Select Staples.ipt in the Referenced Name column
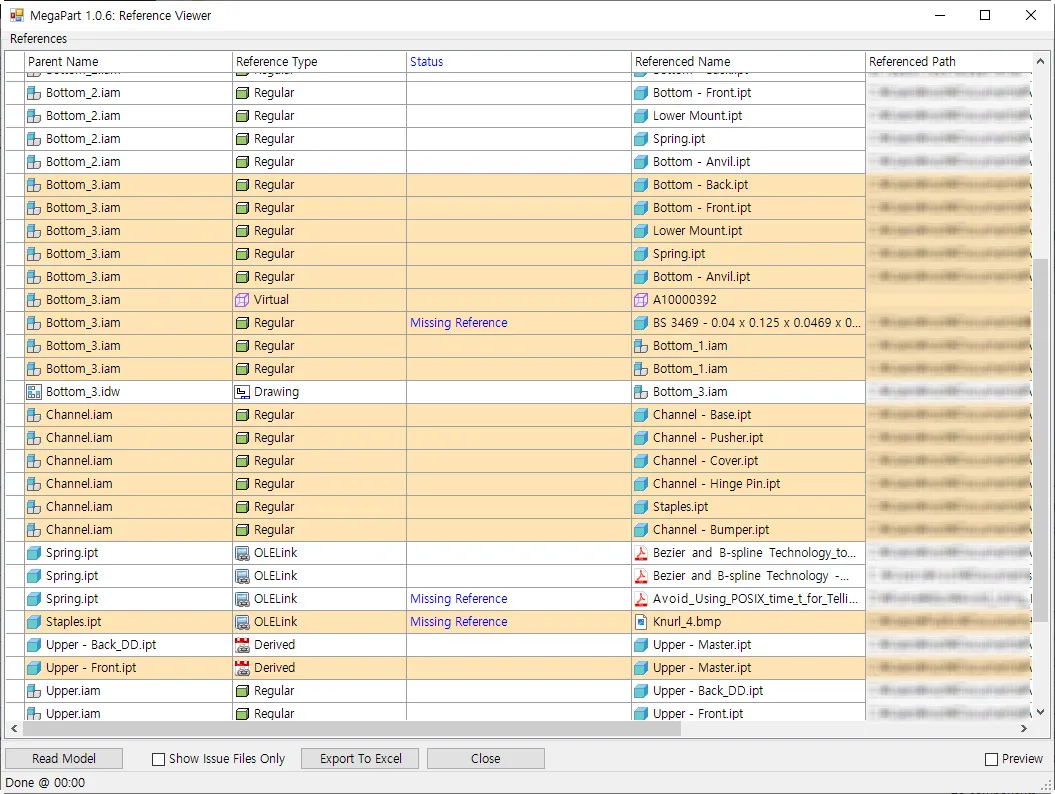1055x794 pixels. coord(748,507)
